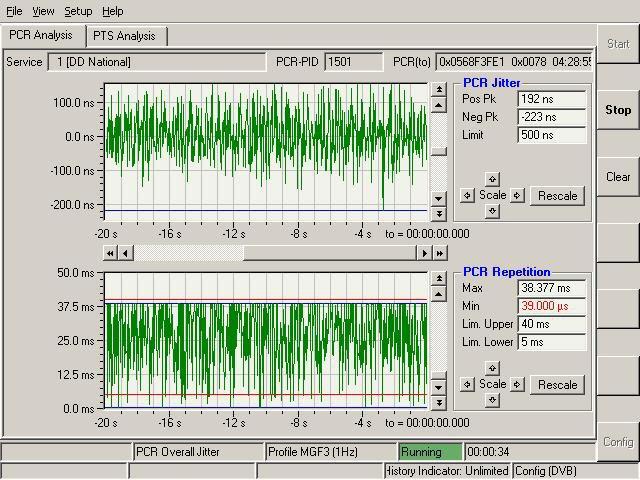Click the repetition Scale up arrow

pyautogui.click(x=492, y=368)
